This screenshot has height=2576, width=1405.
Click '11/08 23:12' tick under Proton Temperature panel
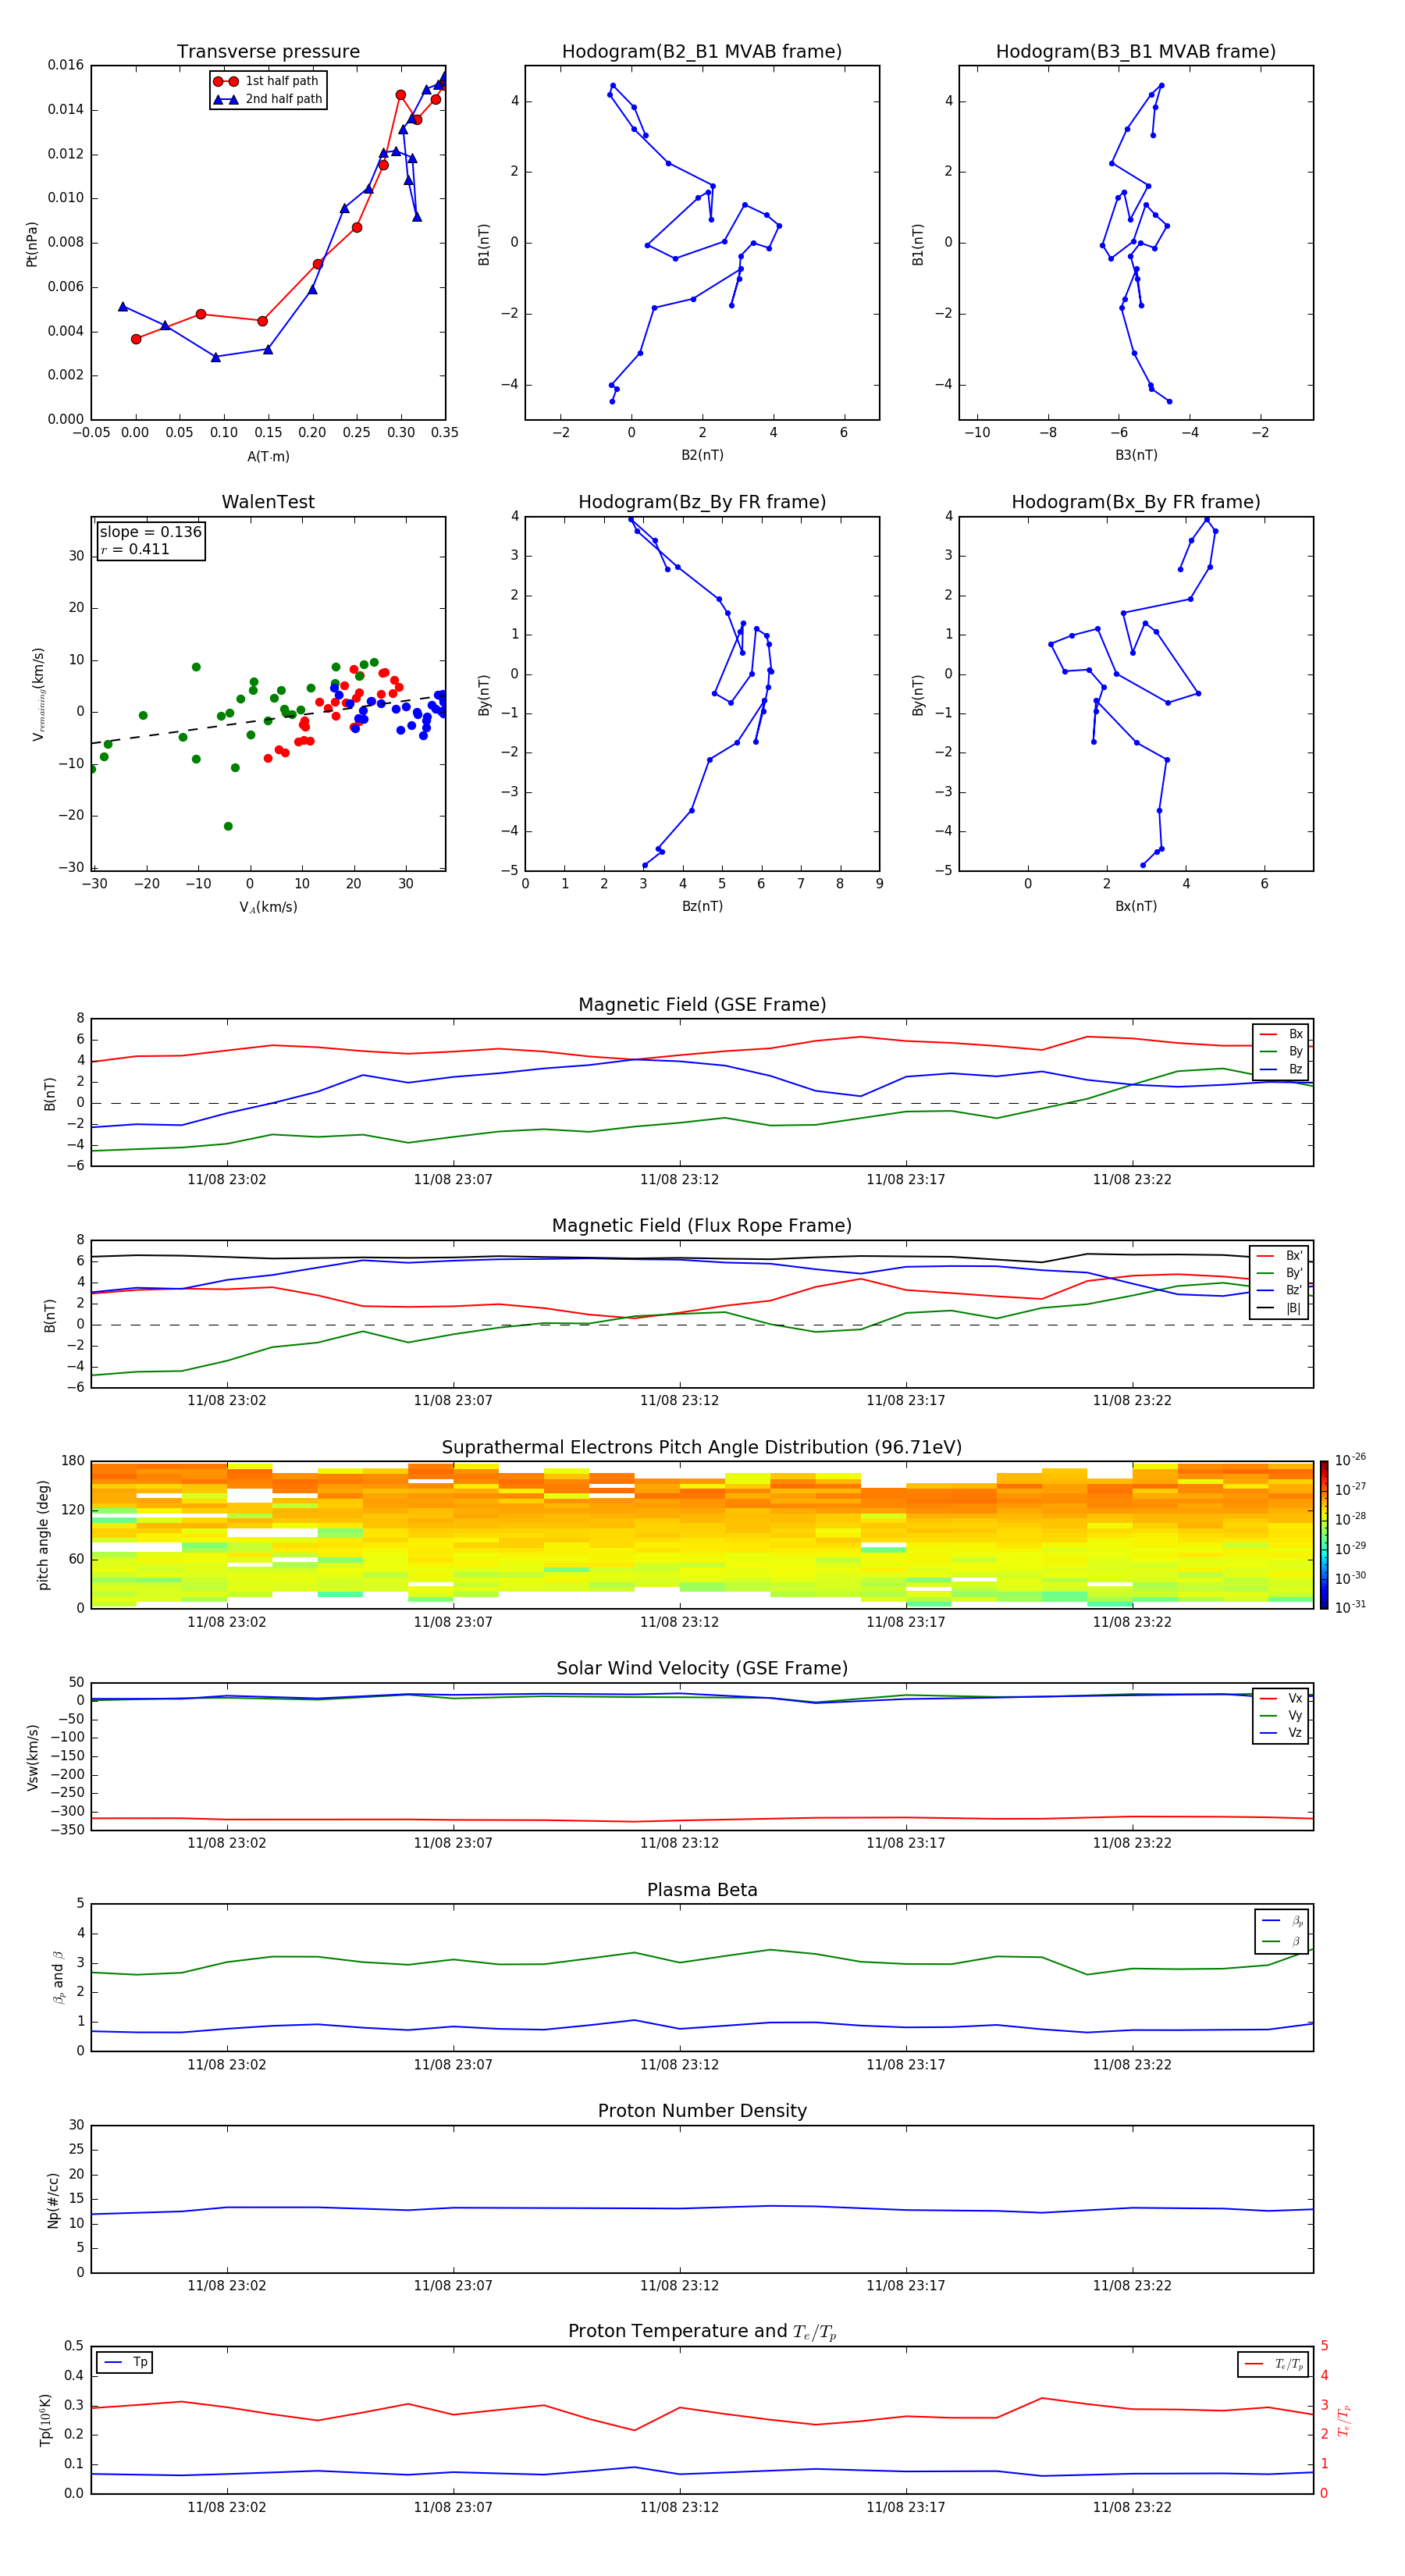[679, 2507]
